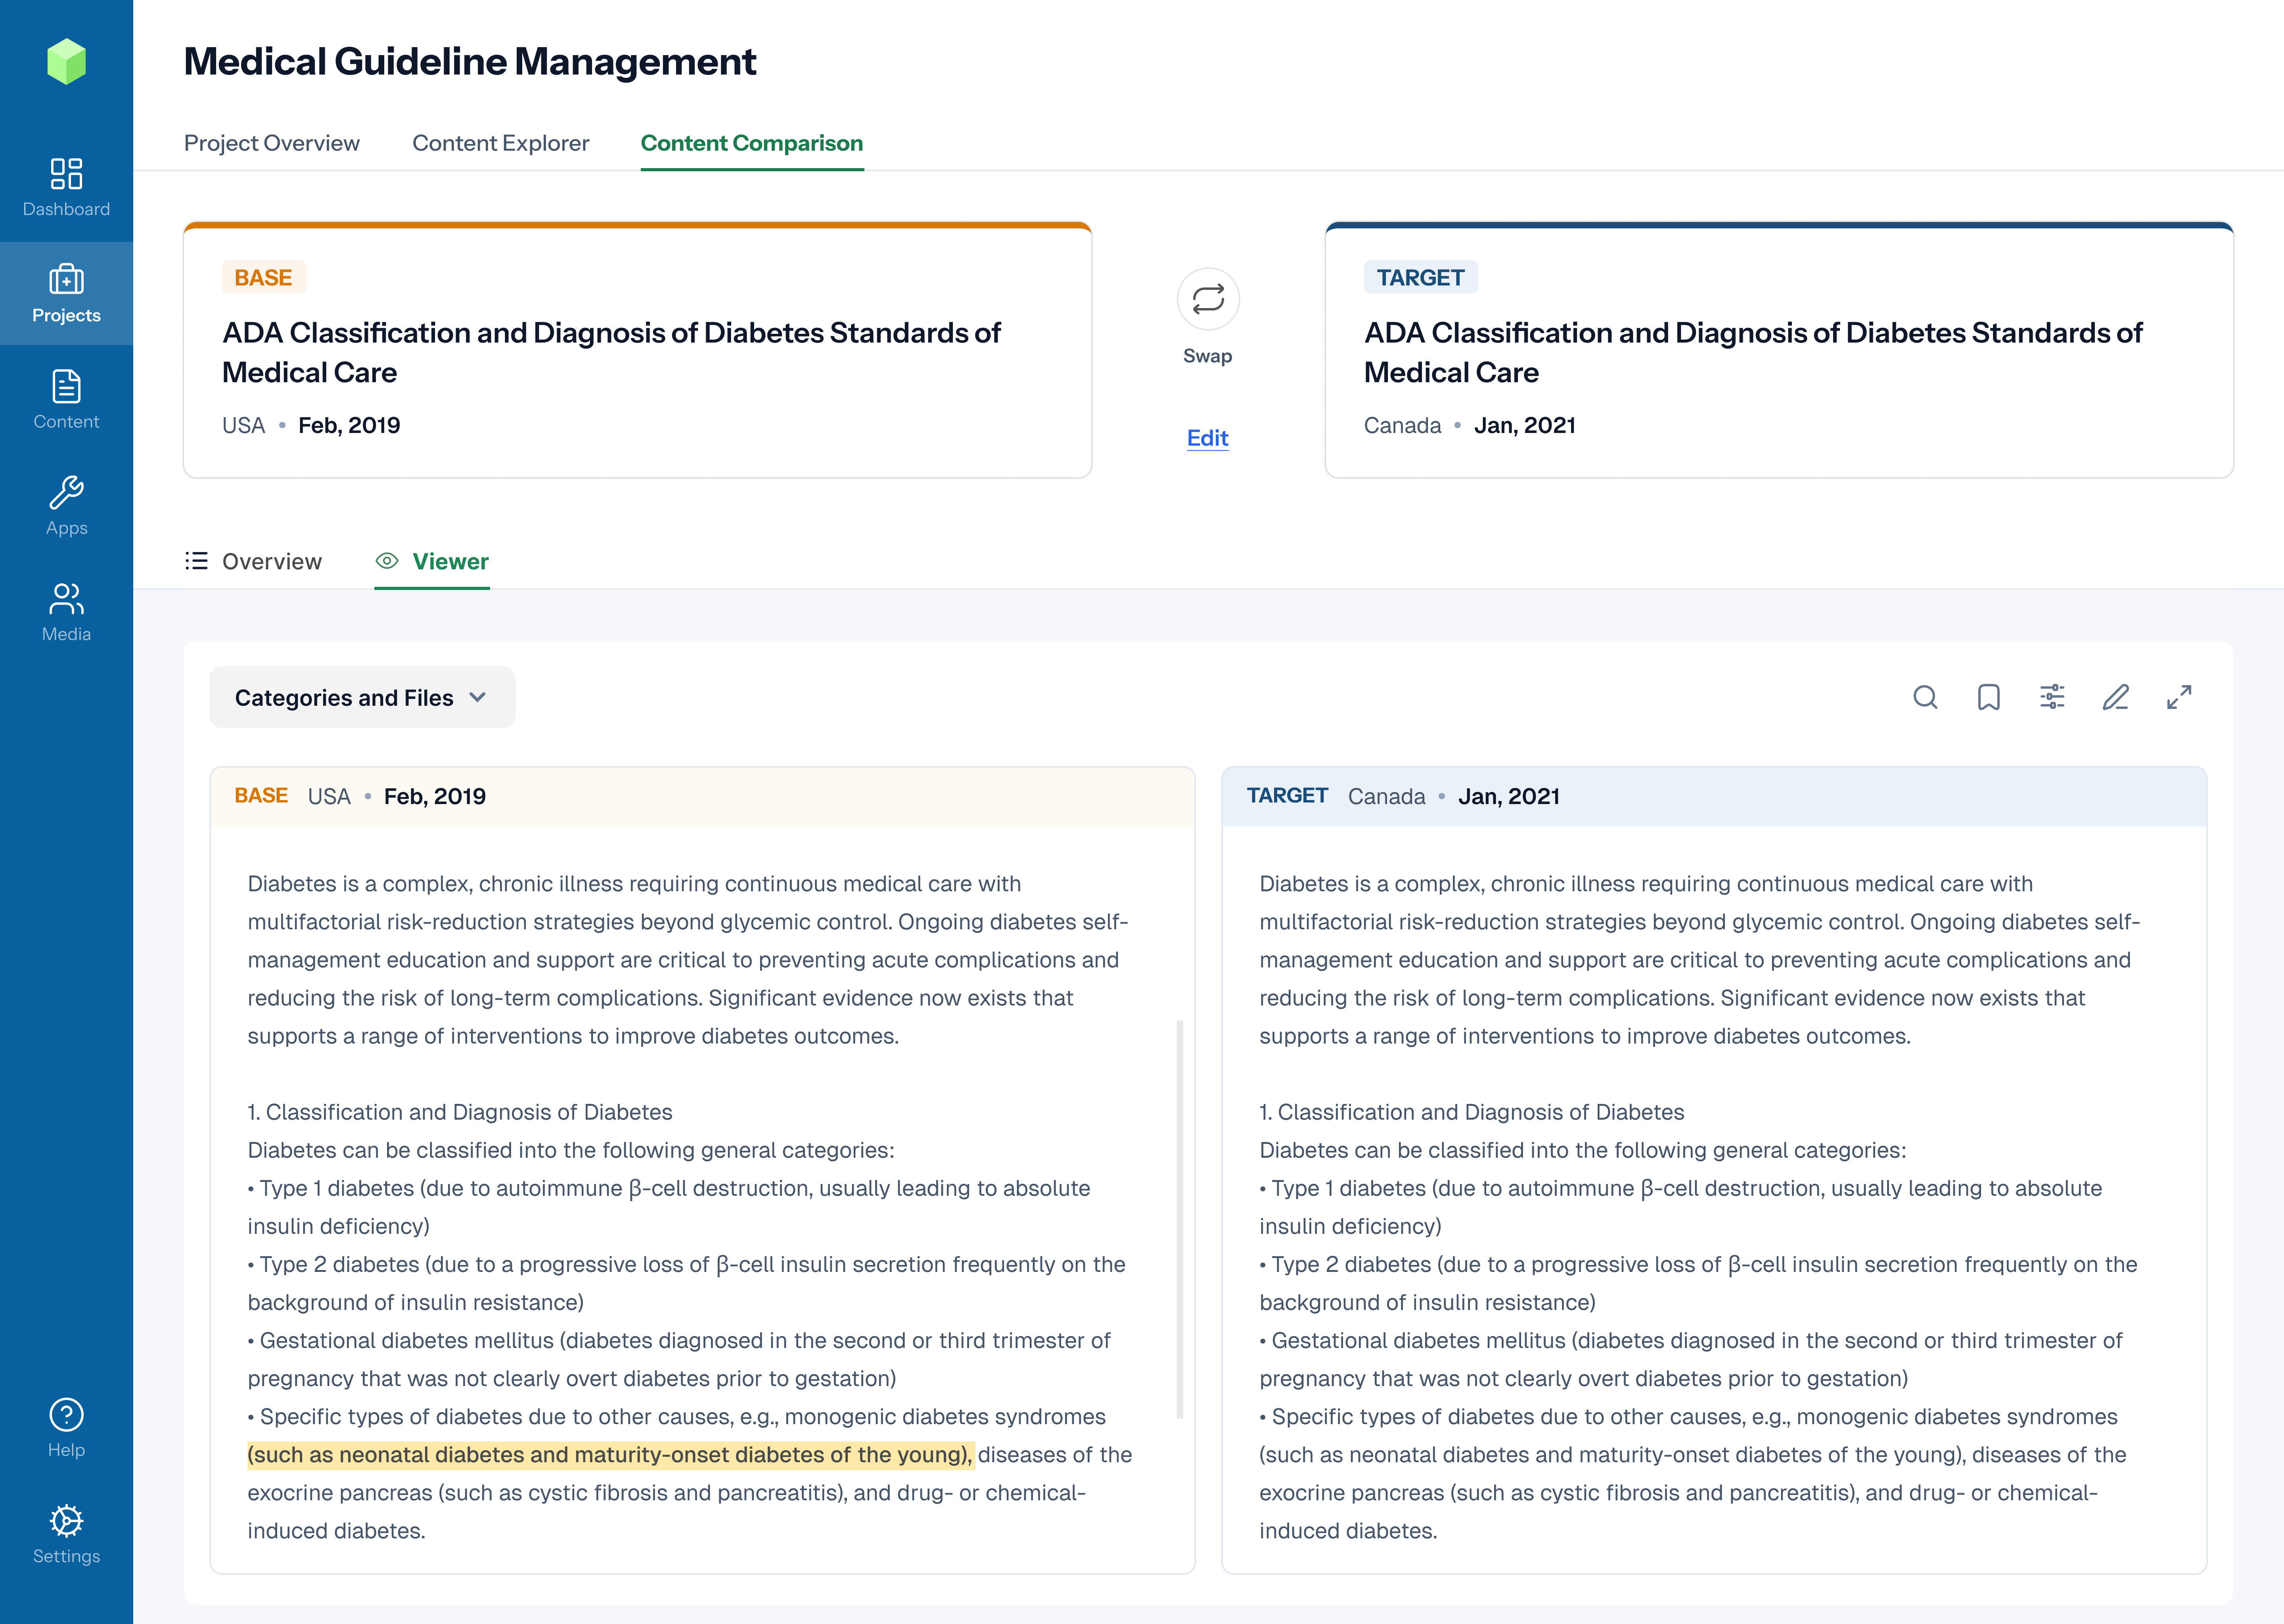Swap base and target documents
The width and height of the screenshot is (2284, 1624).
(x=1208, y=299)
